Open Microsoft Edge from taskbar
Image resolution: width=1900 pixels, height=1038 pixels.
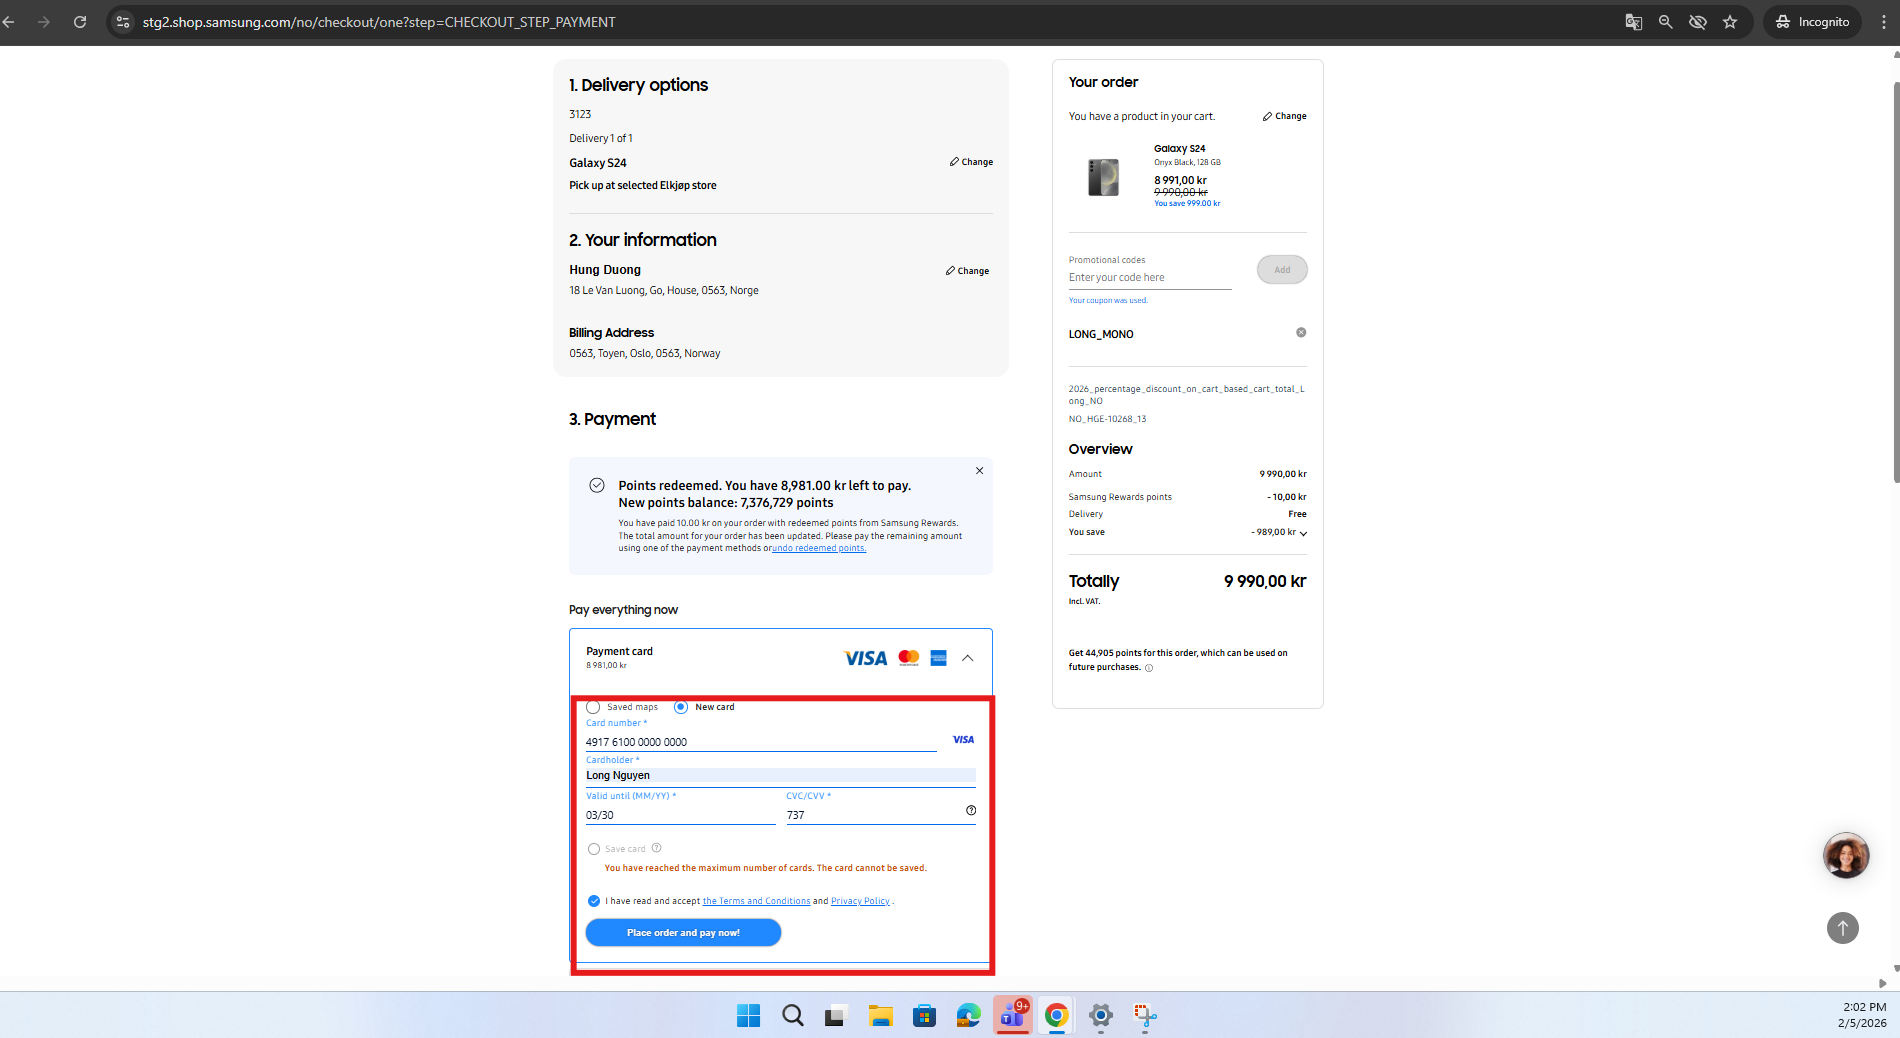(968, 1016)
